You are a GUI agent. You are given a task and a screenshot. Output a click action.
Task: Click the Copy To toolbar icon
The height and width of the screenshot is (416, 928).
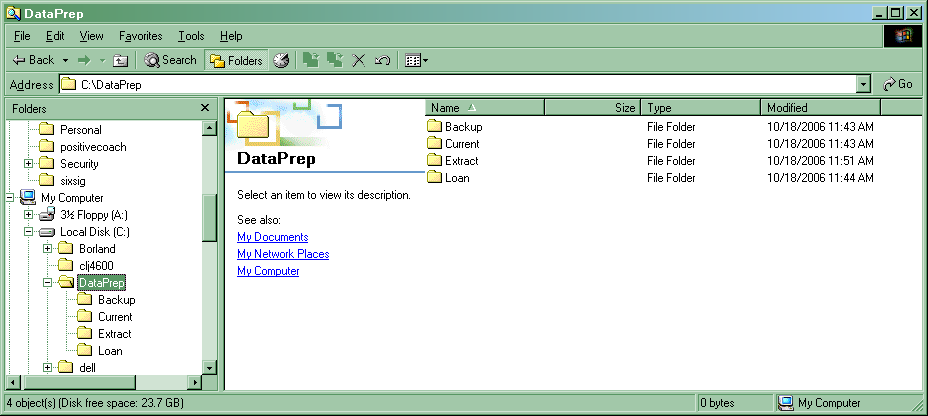pos(335,60)
